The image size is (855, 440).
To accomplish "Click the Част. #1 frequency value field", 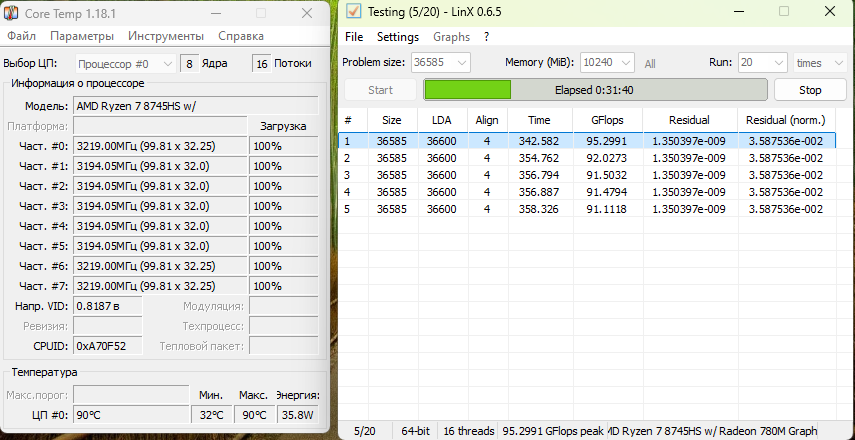I will pos(160,166).
